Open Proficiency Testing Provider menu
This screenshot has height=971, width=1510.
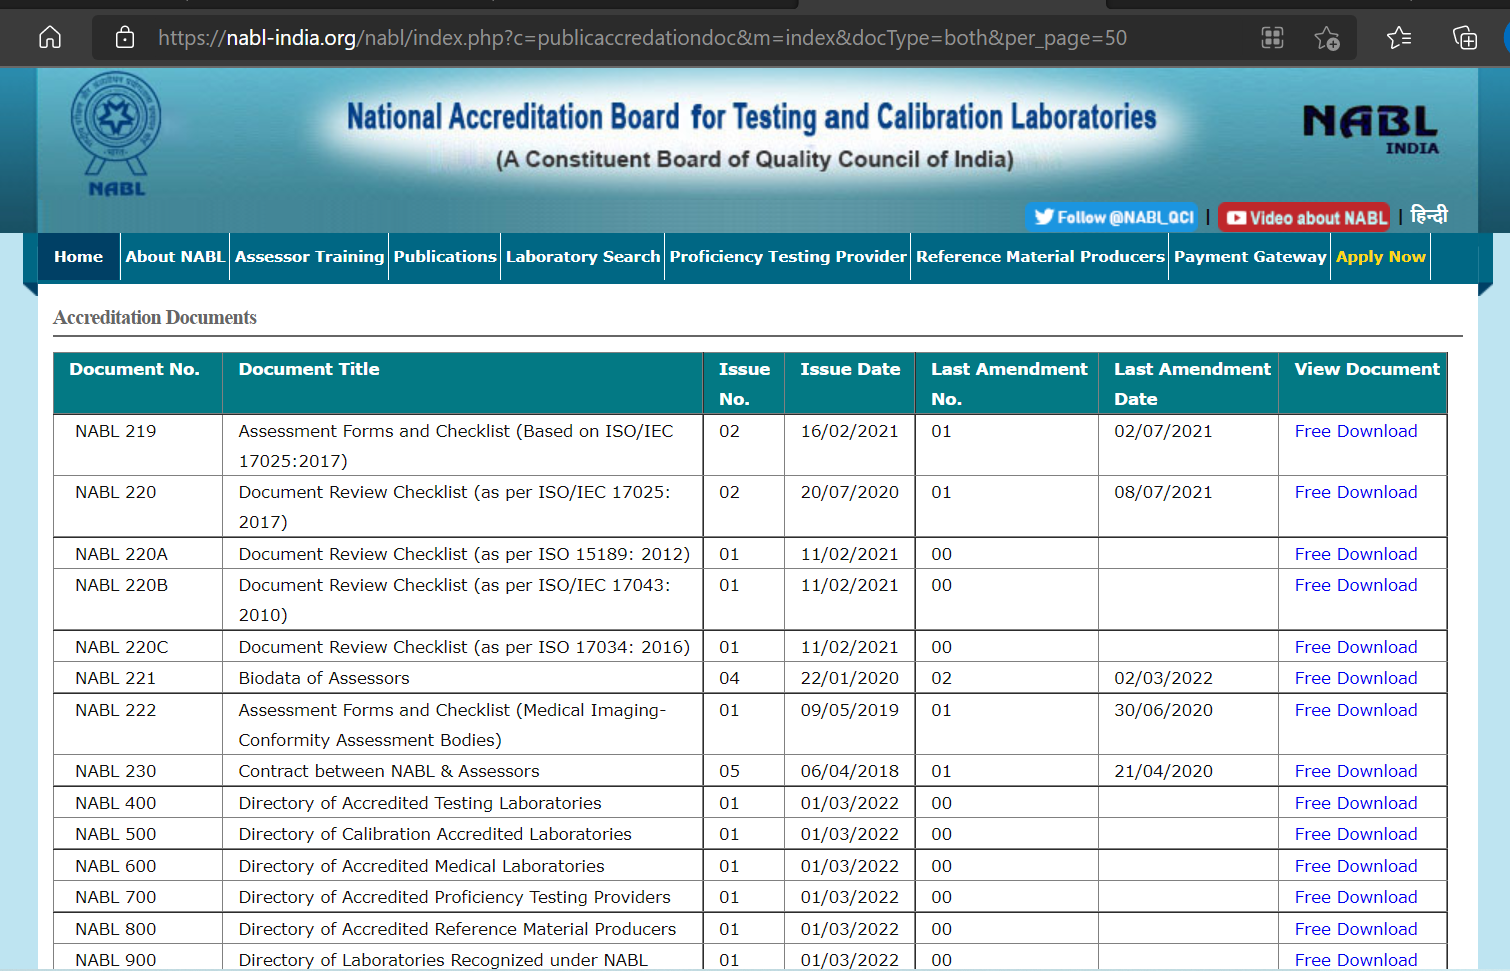788,257
